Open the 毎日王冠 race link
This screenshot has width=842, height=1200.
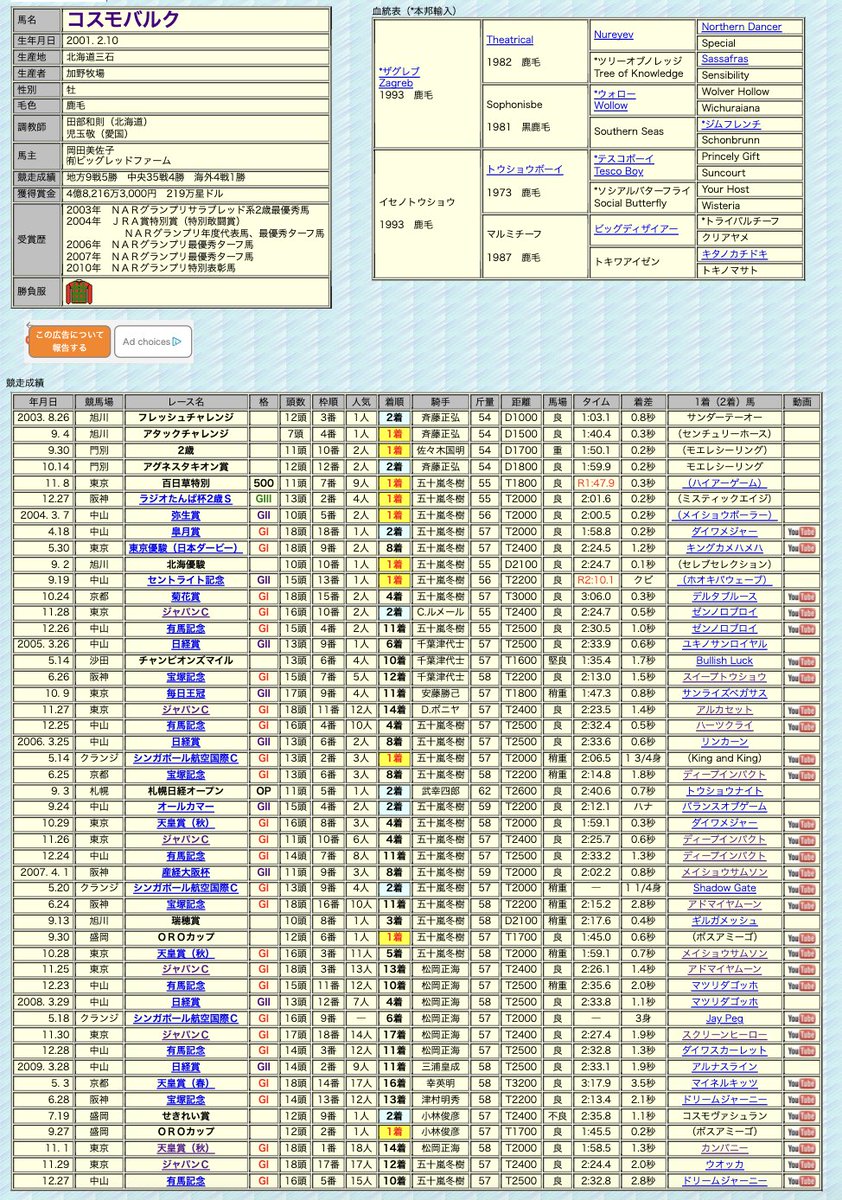click(187, 693)
